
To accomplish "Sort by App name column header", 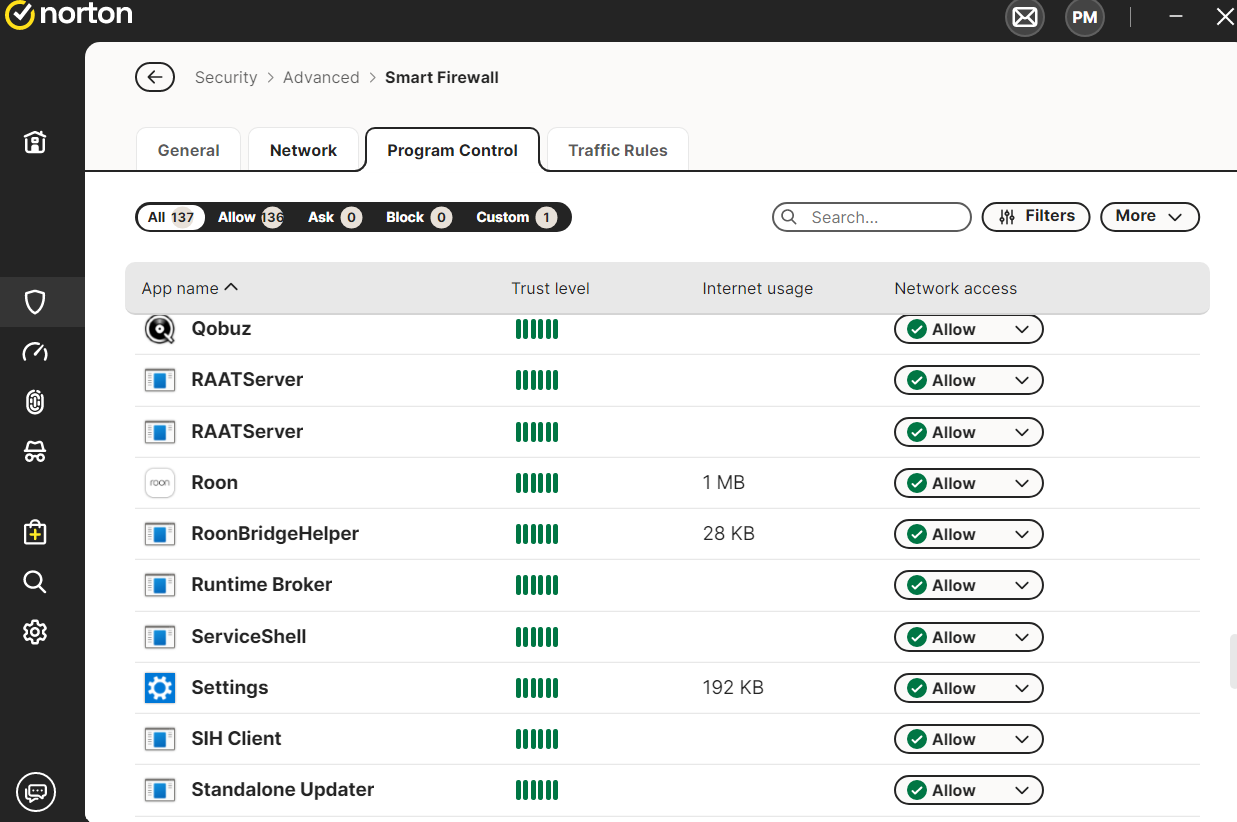I will coord(190,288).
